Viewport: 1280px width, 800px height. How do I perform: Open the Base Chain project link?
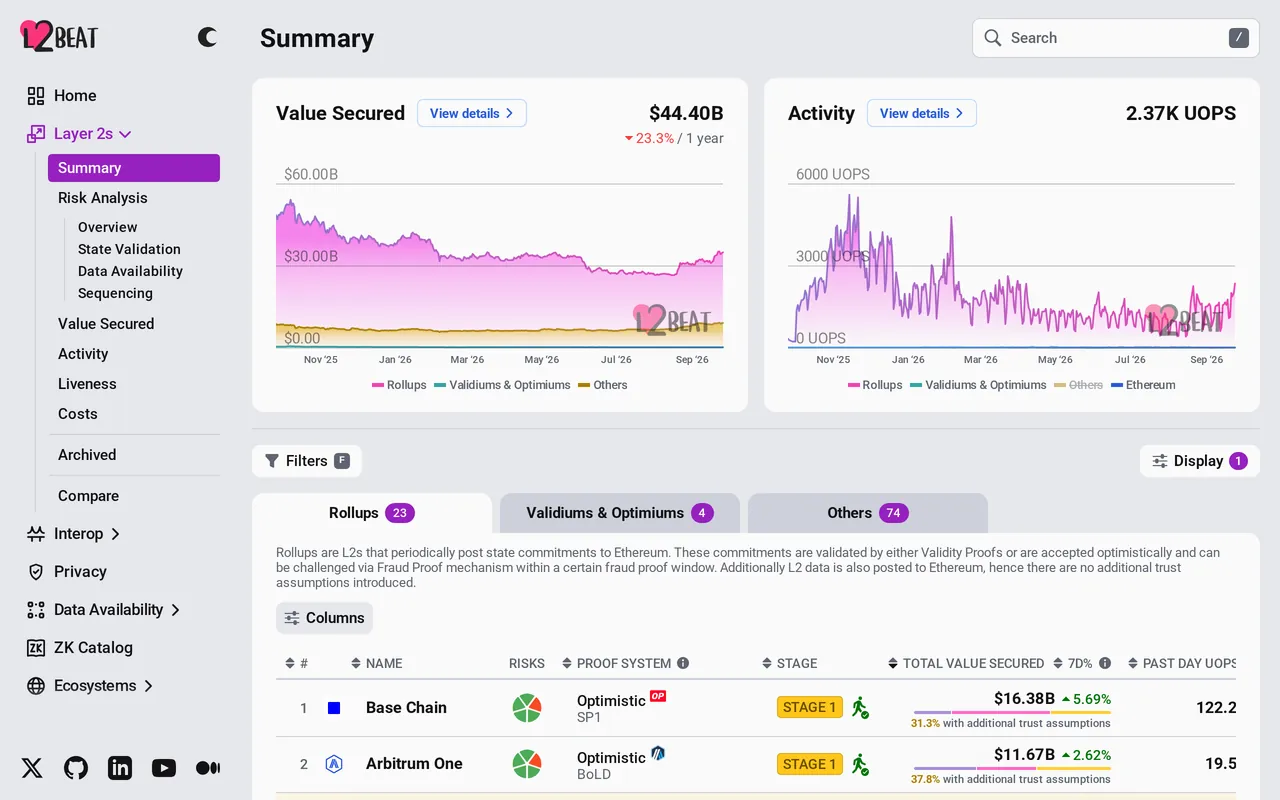point(406,708)
